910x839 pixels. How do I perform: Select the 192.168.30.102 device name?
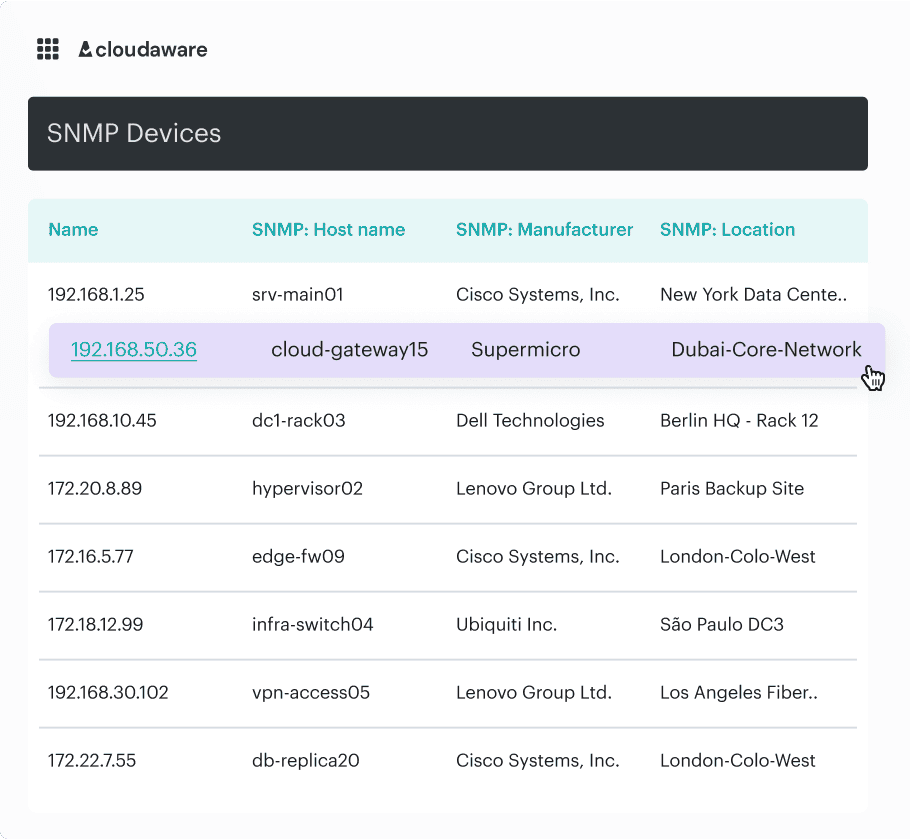(x=108, y=692)
